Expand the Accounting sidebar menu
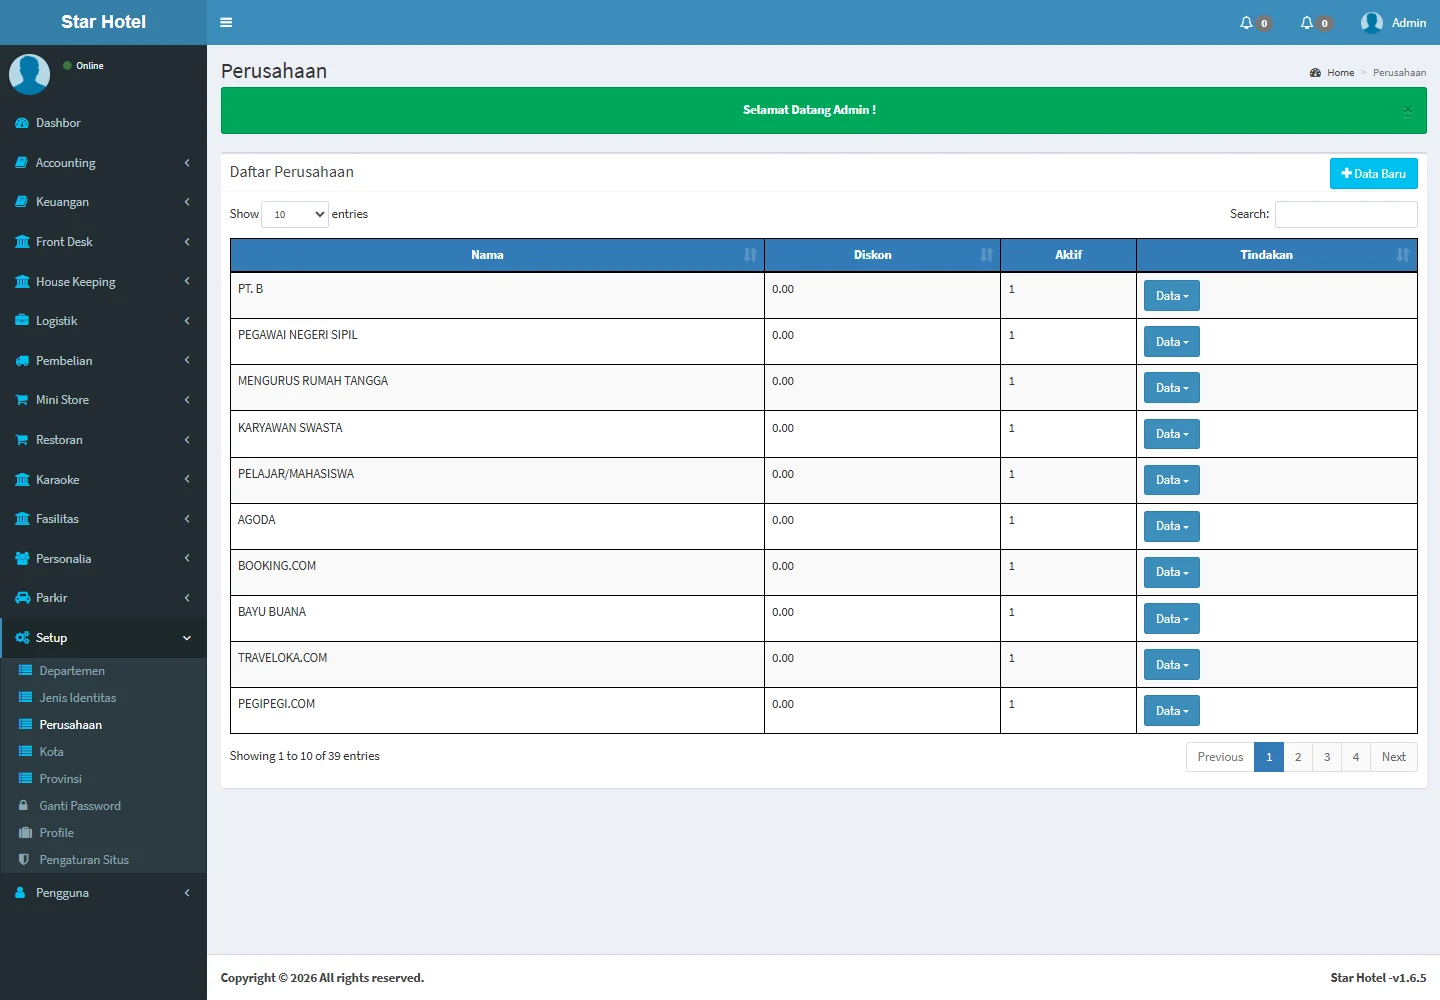 tap(103, 163)
